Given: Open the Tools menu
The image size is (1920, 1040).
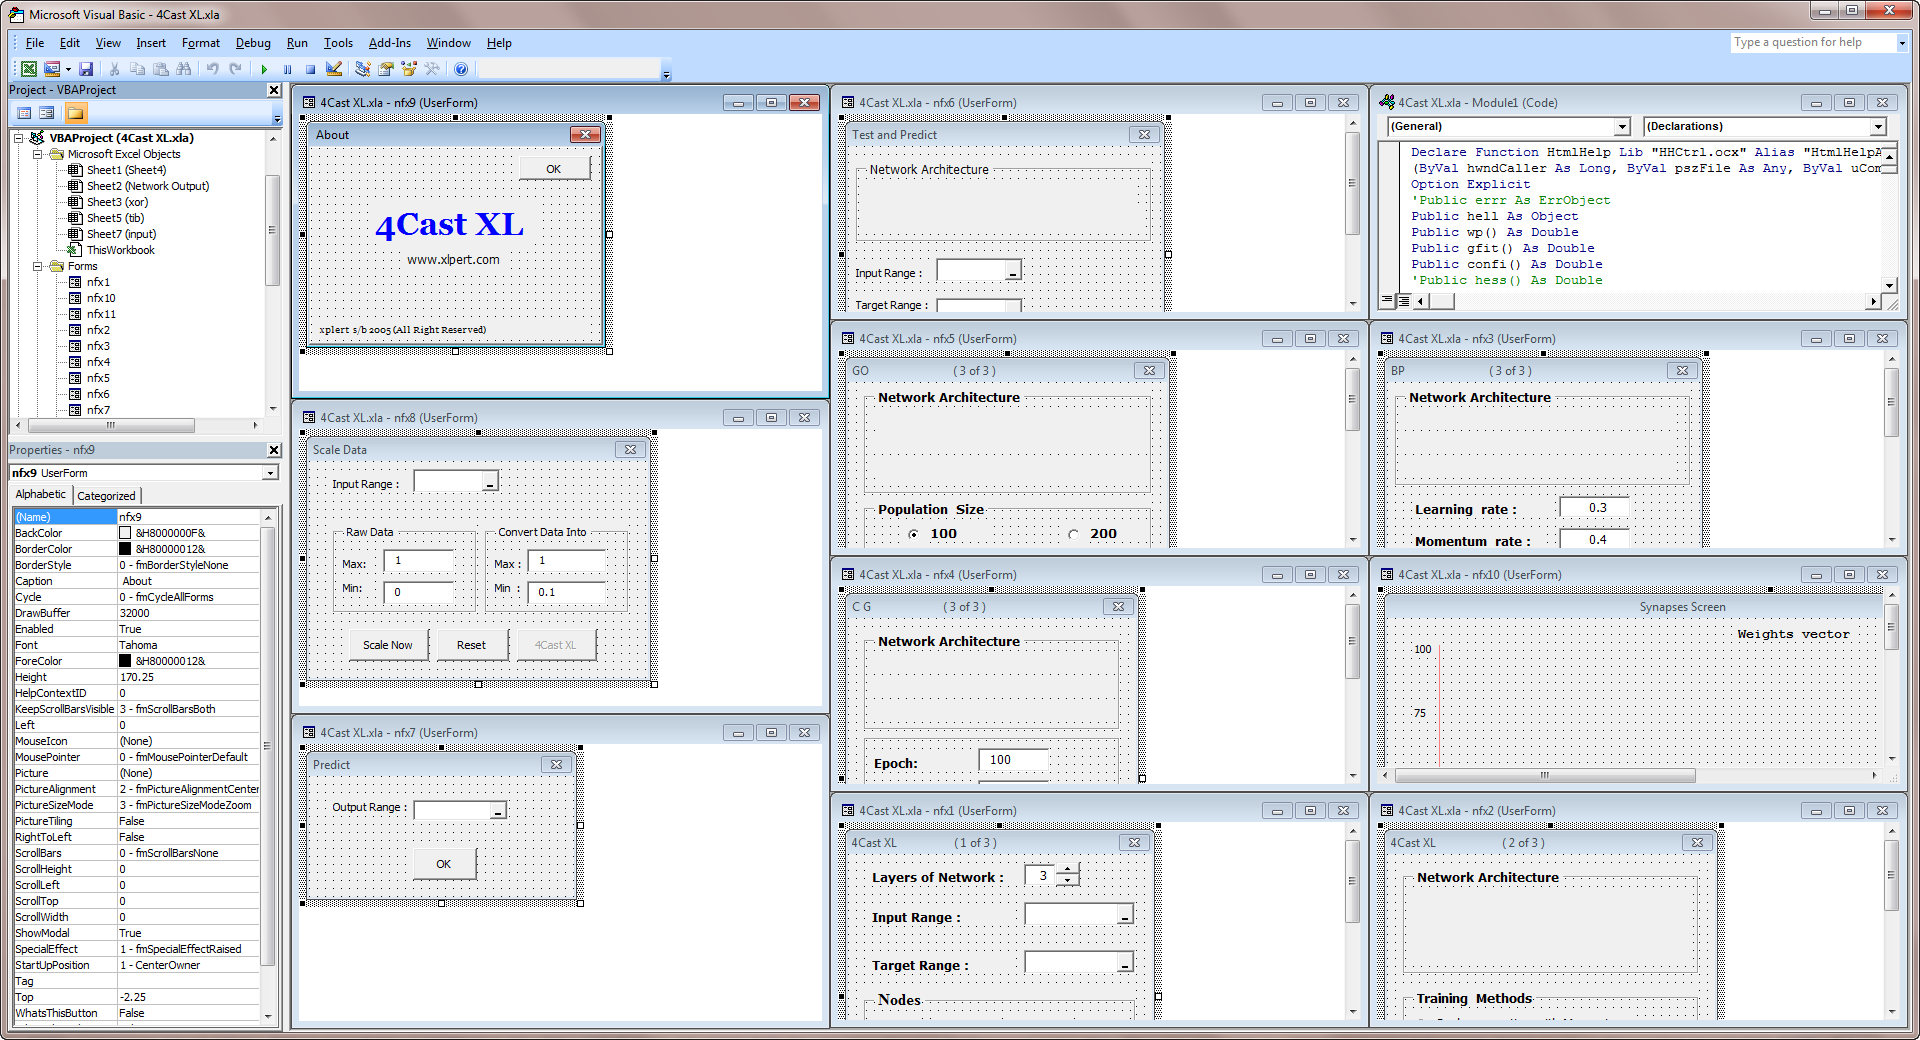Looking at the screenshot, I should (338, 43).
